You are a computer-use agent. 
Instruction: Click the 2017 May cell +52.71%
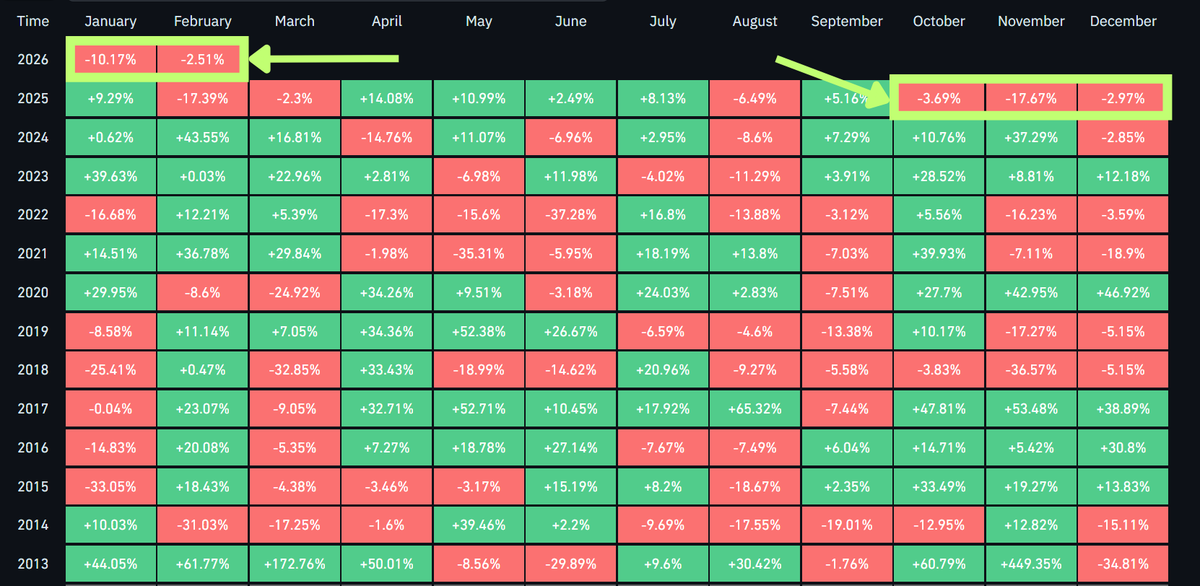click(x=478, y=407)
